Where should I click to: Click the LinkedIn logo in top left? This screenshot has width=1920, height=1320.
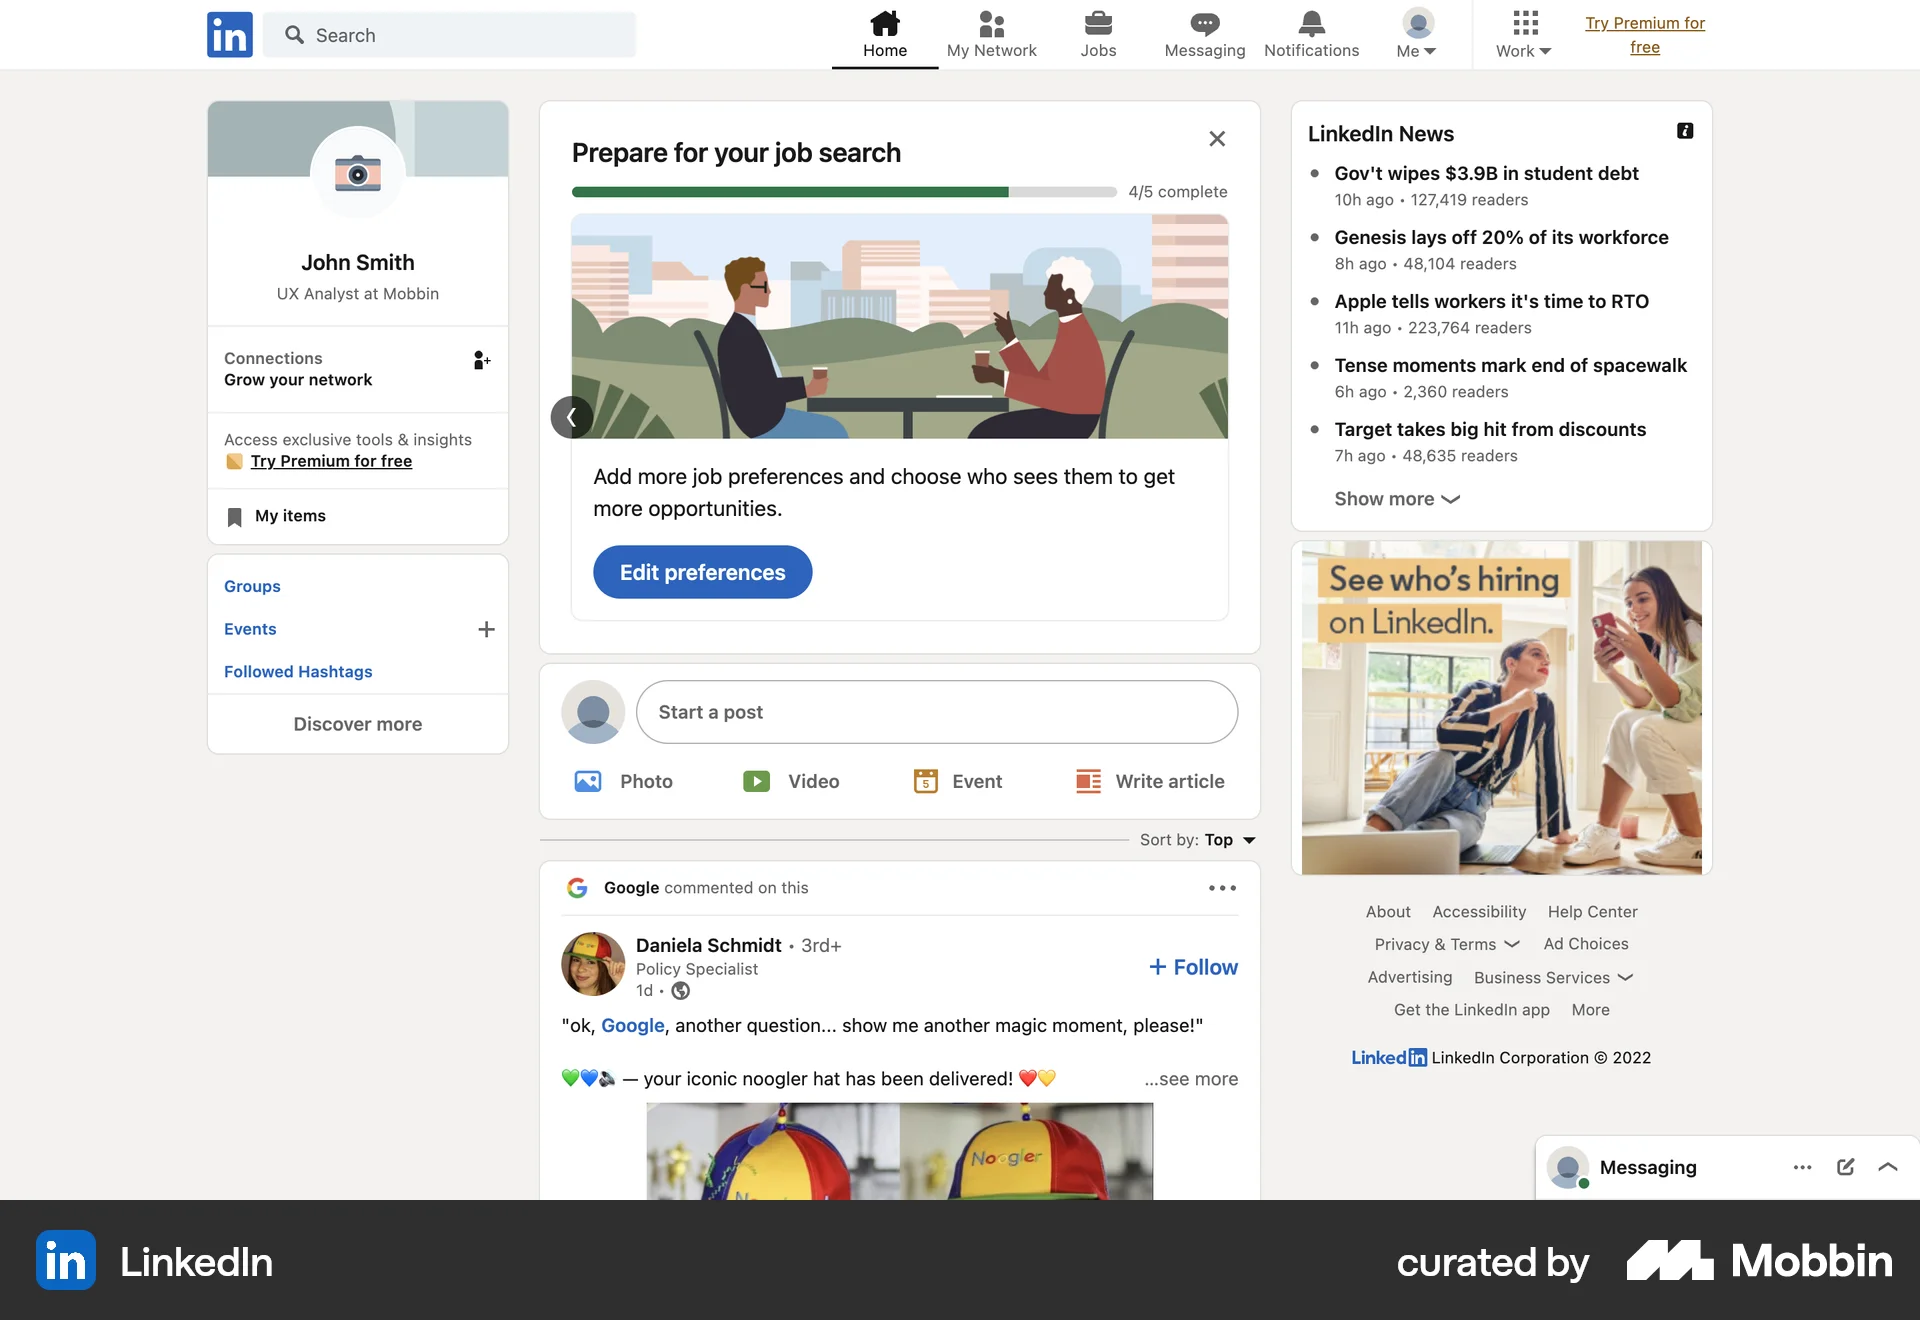(x=229, y=34)
